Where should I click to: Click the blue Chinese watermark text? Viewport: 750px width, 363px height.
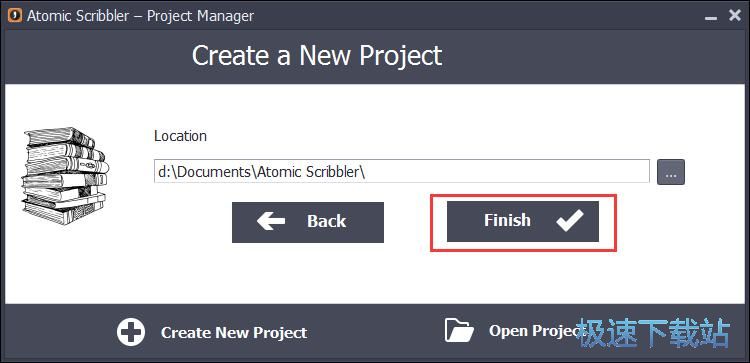[x=653, y=333]
